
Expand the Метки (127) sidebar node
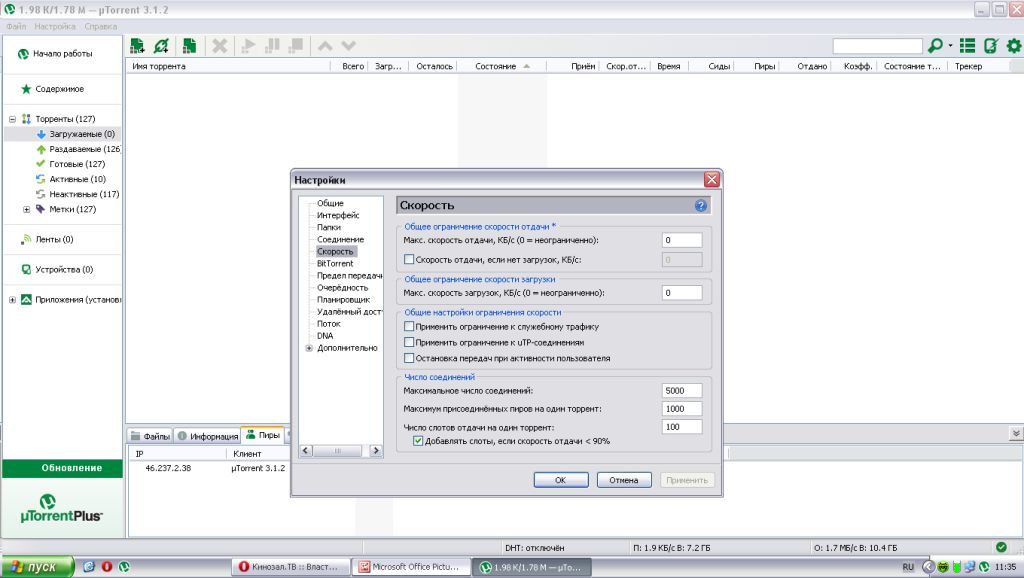pos(27,209)
